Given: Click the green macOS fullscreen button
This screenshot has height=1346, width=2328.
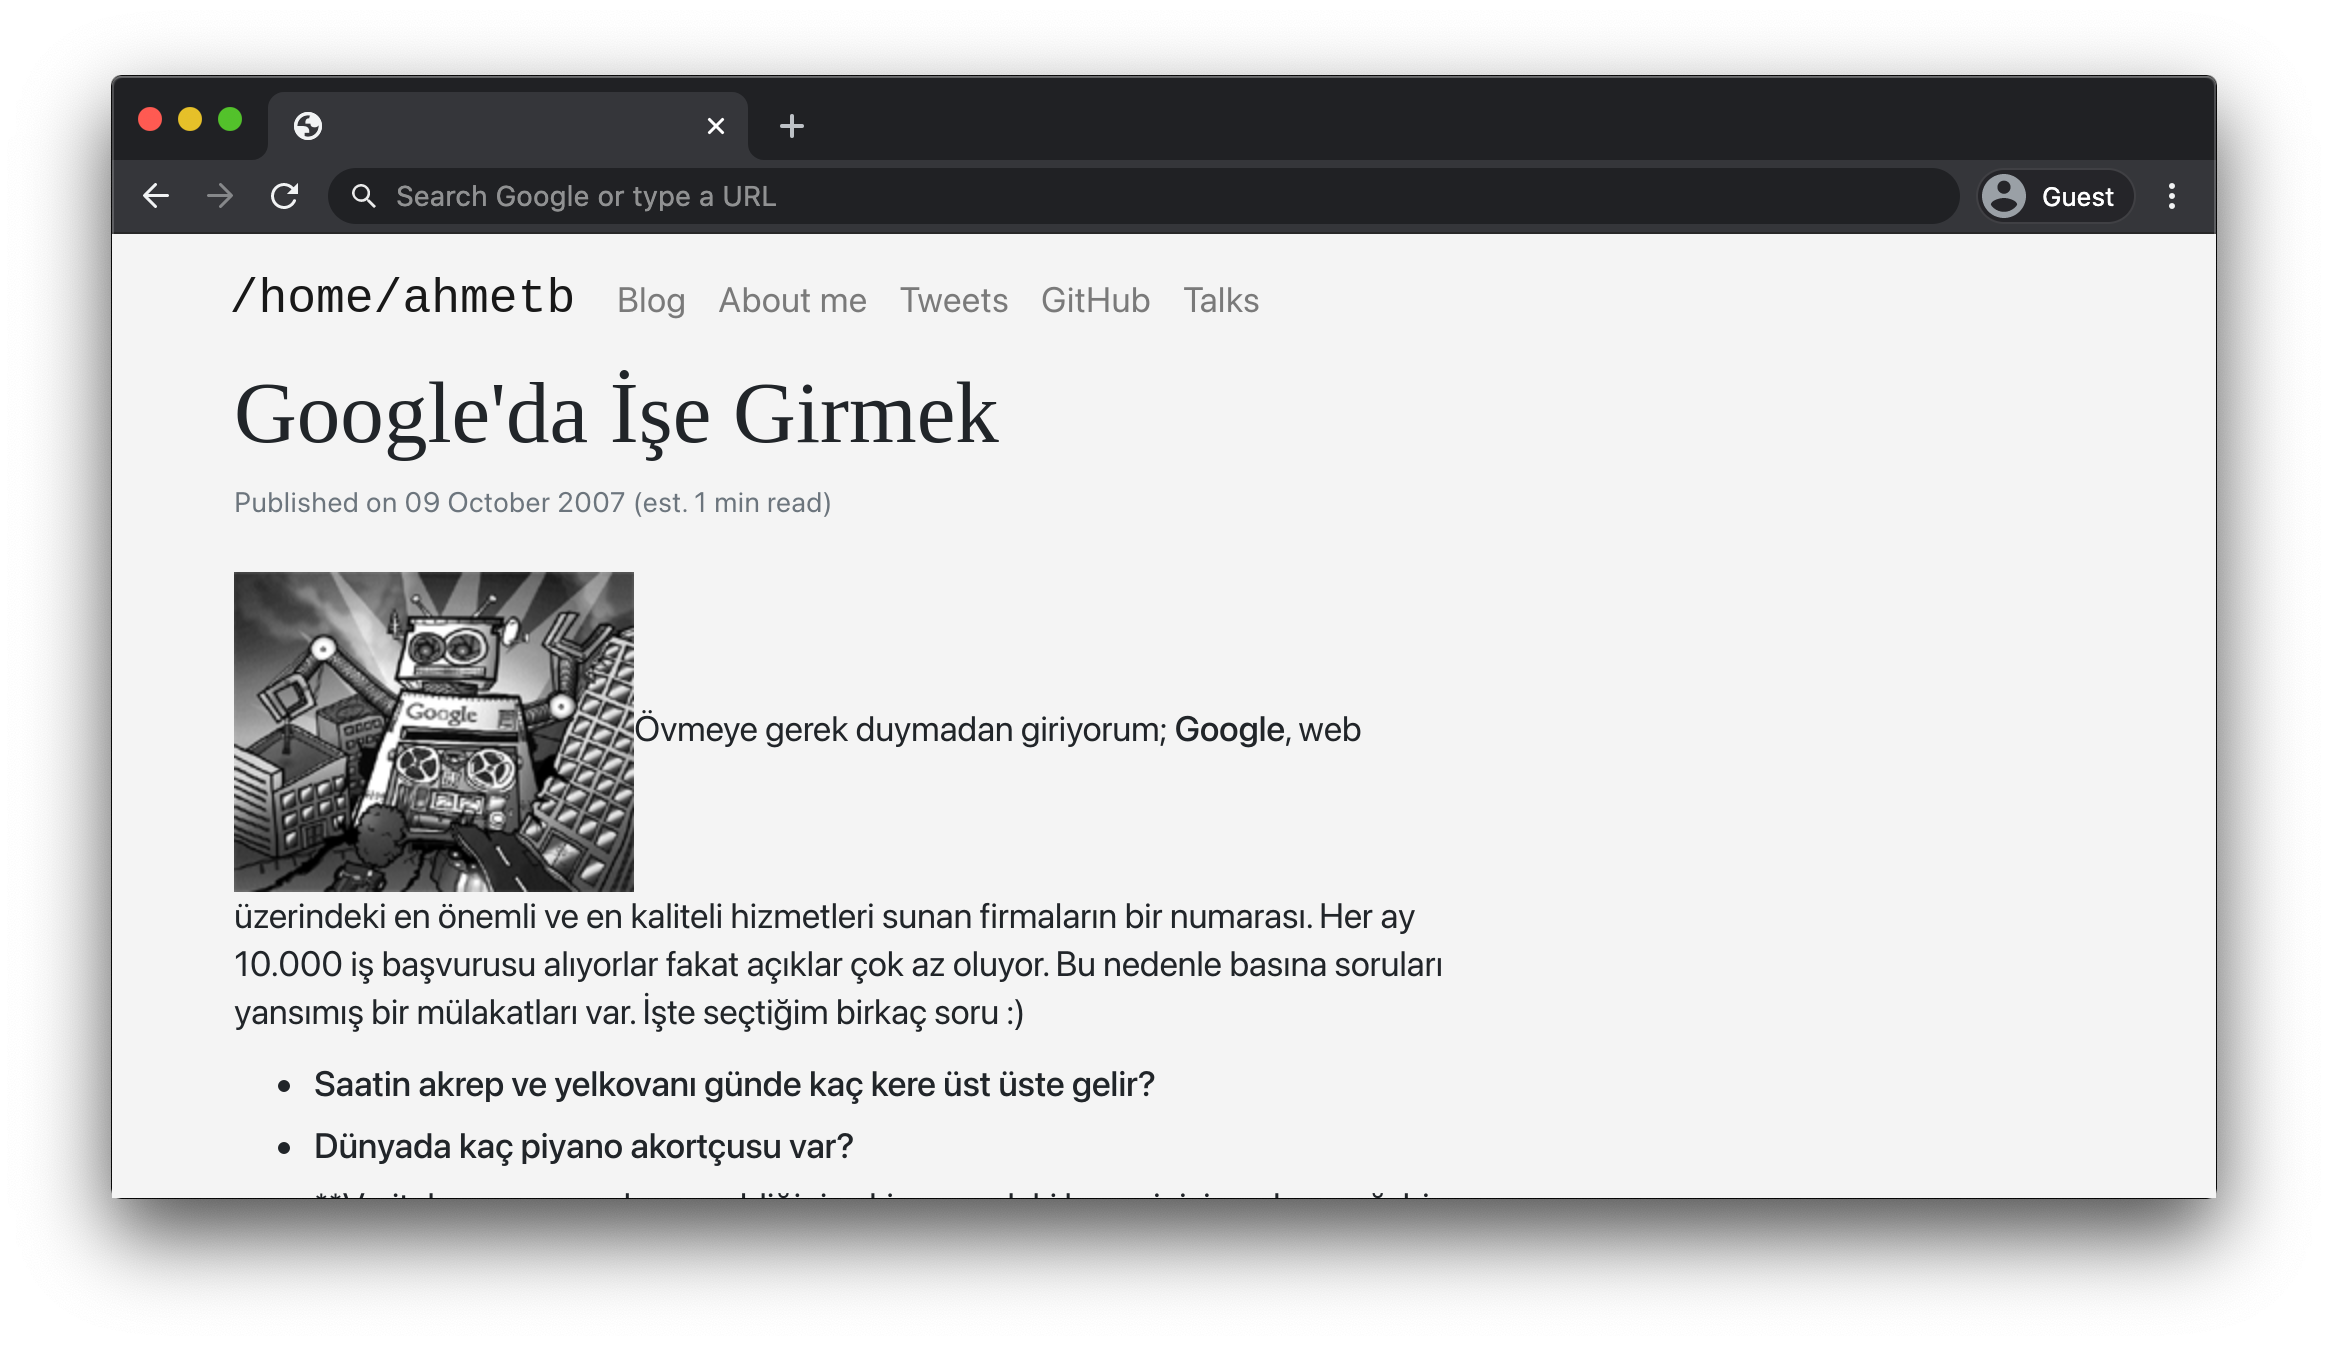Looking at the screenshot, I should (x=230, y=120).
